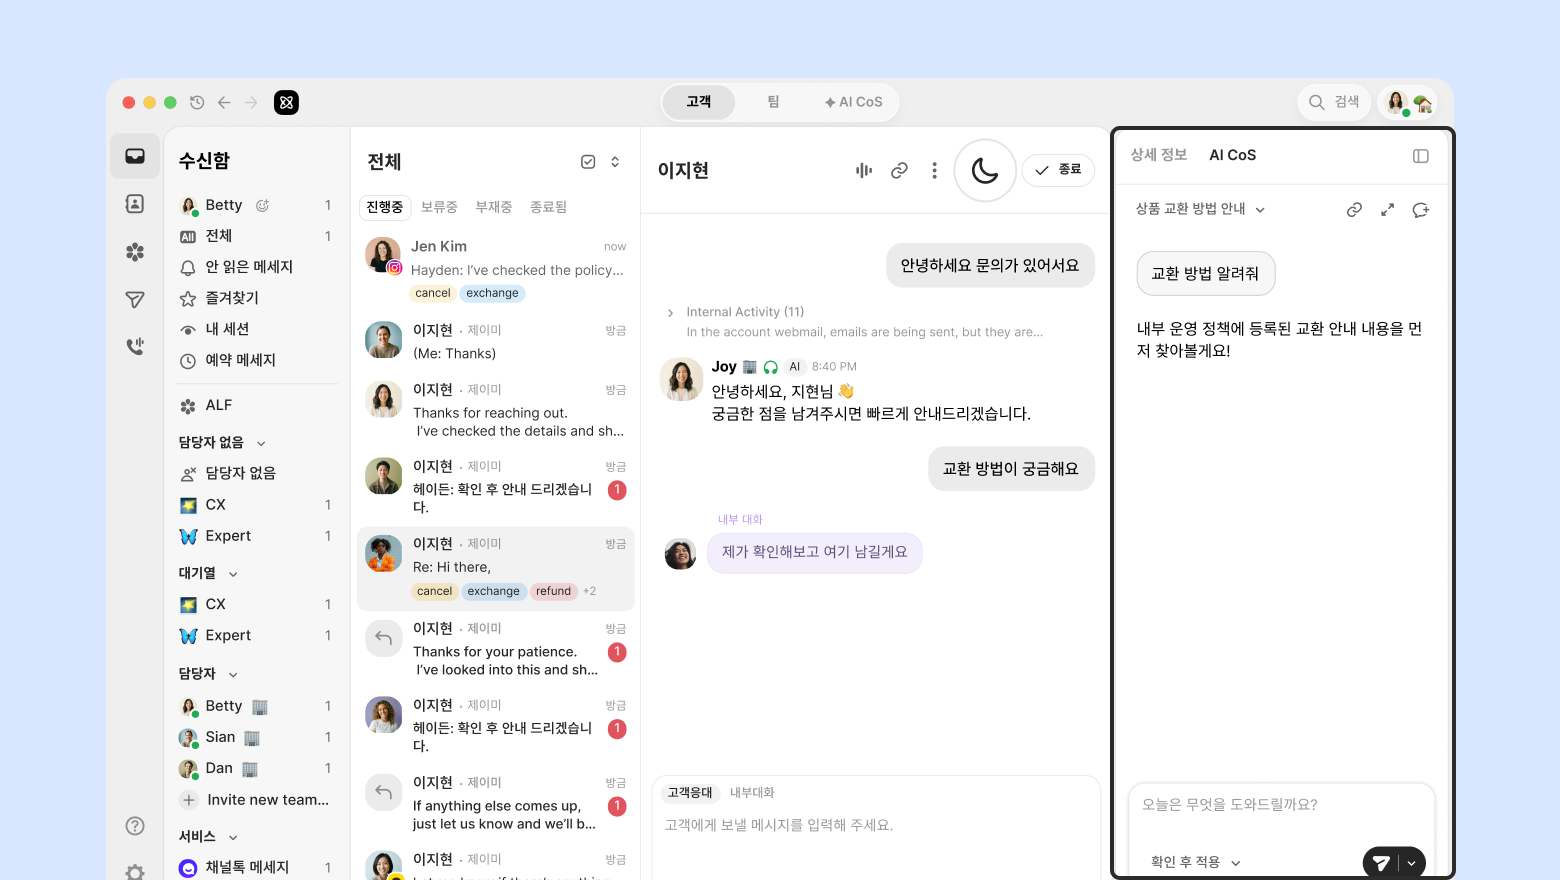
Task: Expand the AI CoS panel with arrows icon
Action: pos(1387,210)
